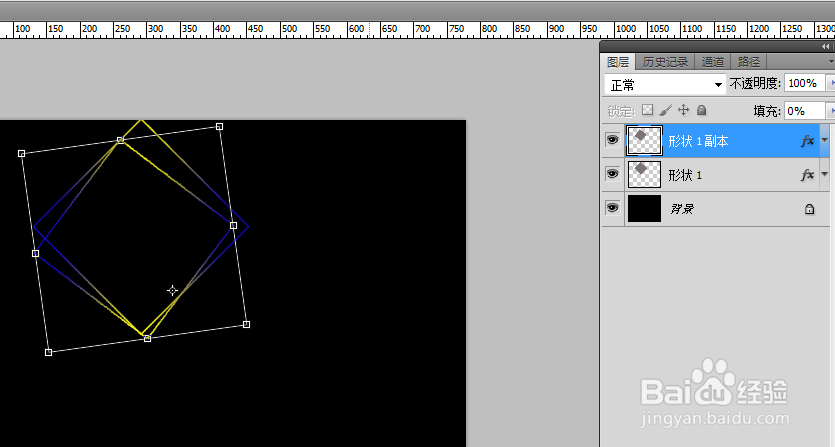This screenshot has width=835, height=447.
Task: Click the 形状 1 layer name
Action: [685, 175]
